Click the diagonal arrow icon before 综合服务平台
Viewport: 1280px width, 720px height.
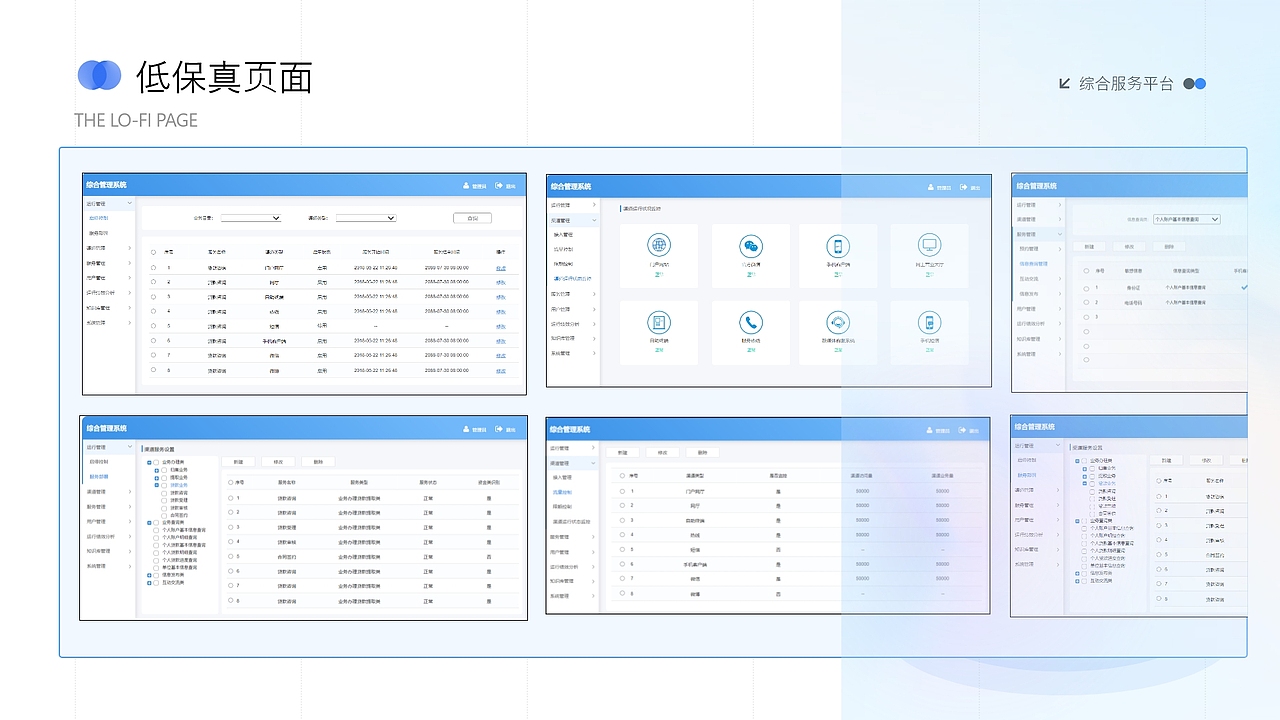(x=1065, y=84)
